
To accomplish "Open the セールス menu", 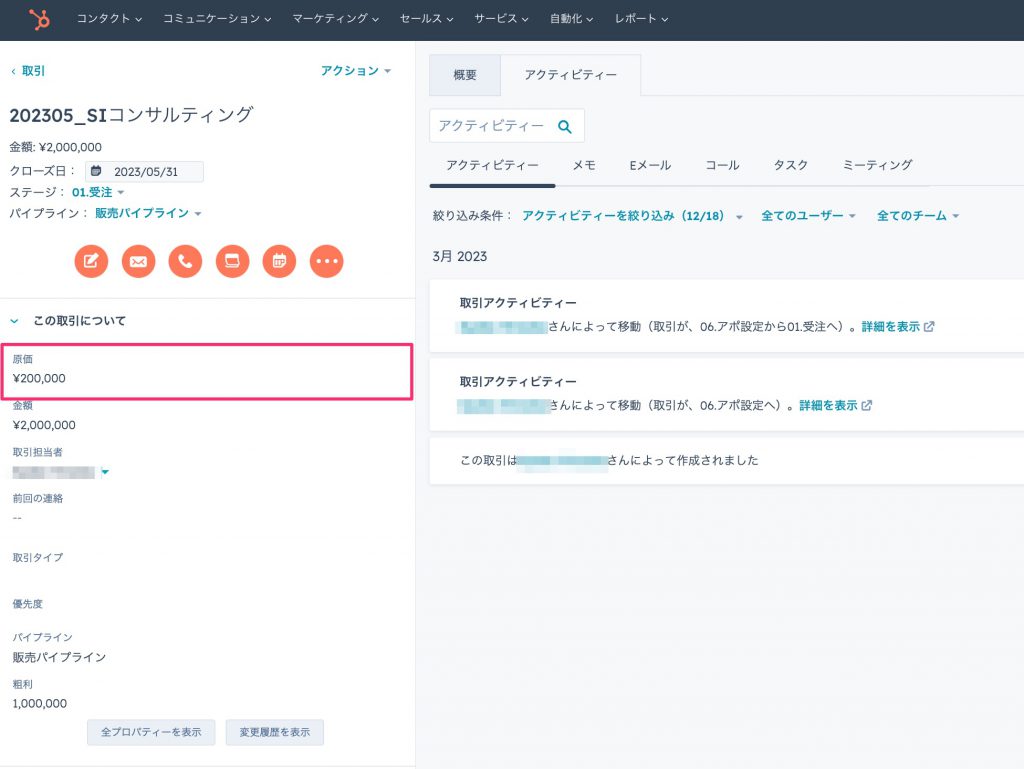I will [x=426, y=19].
